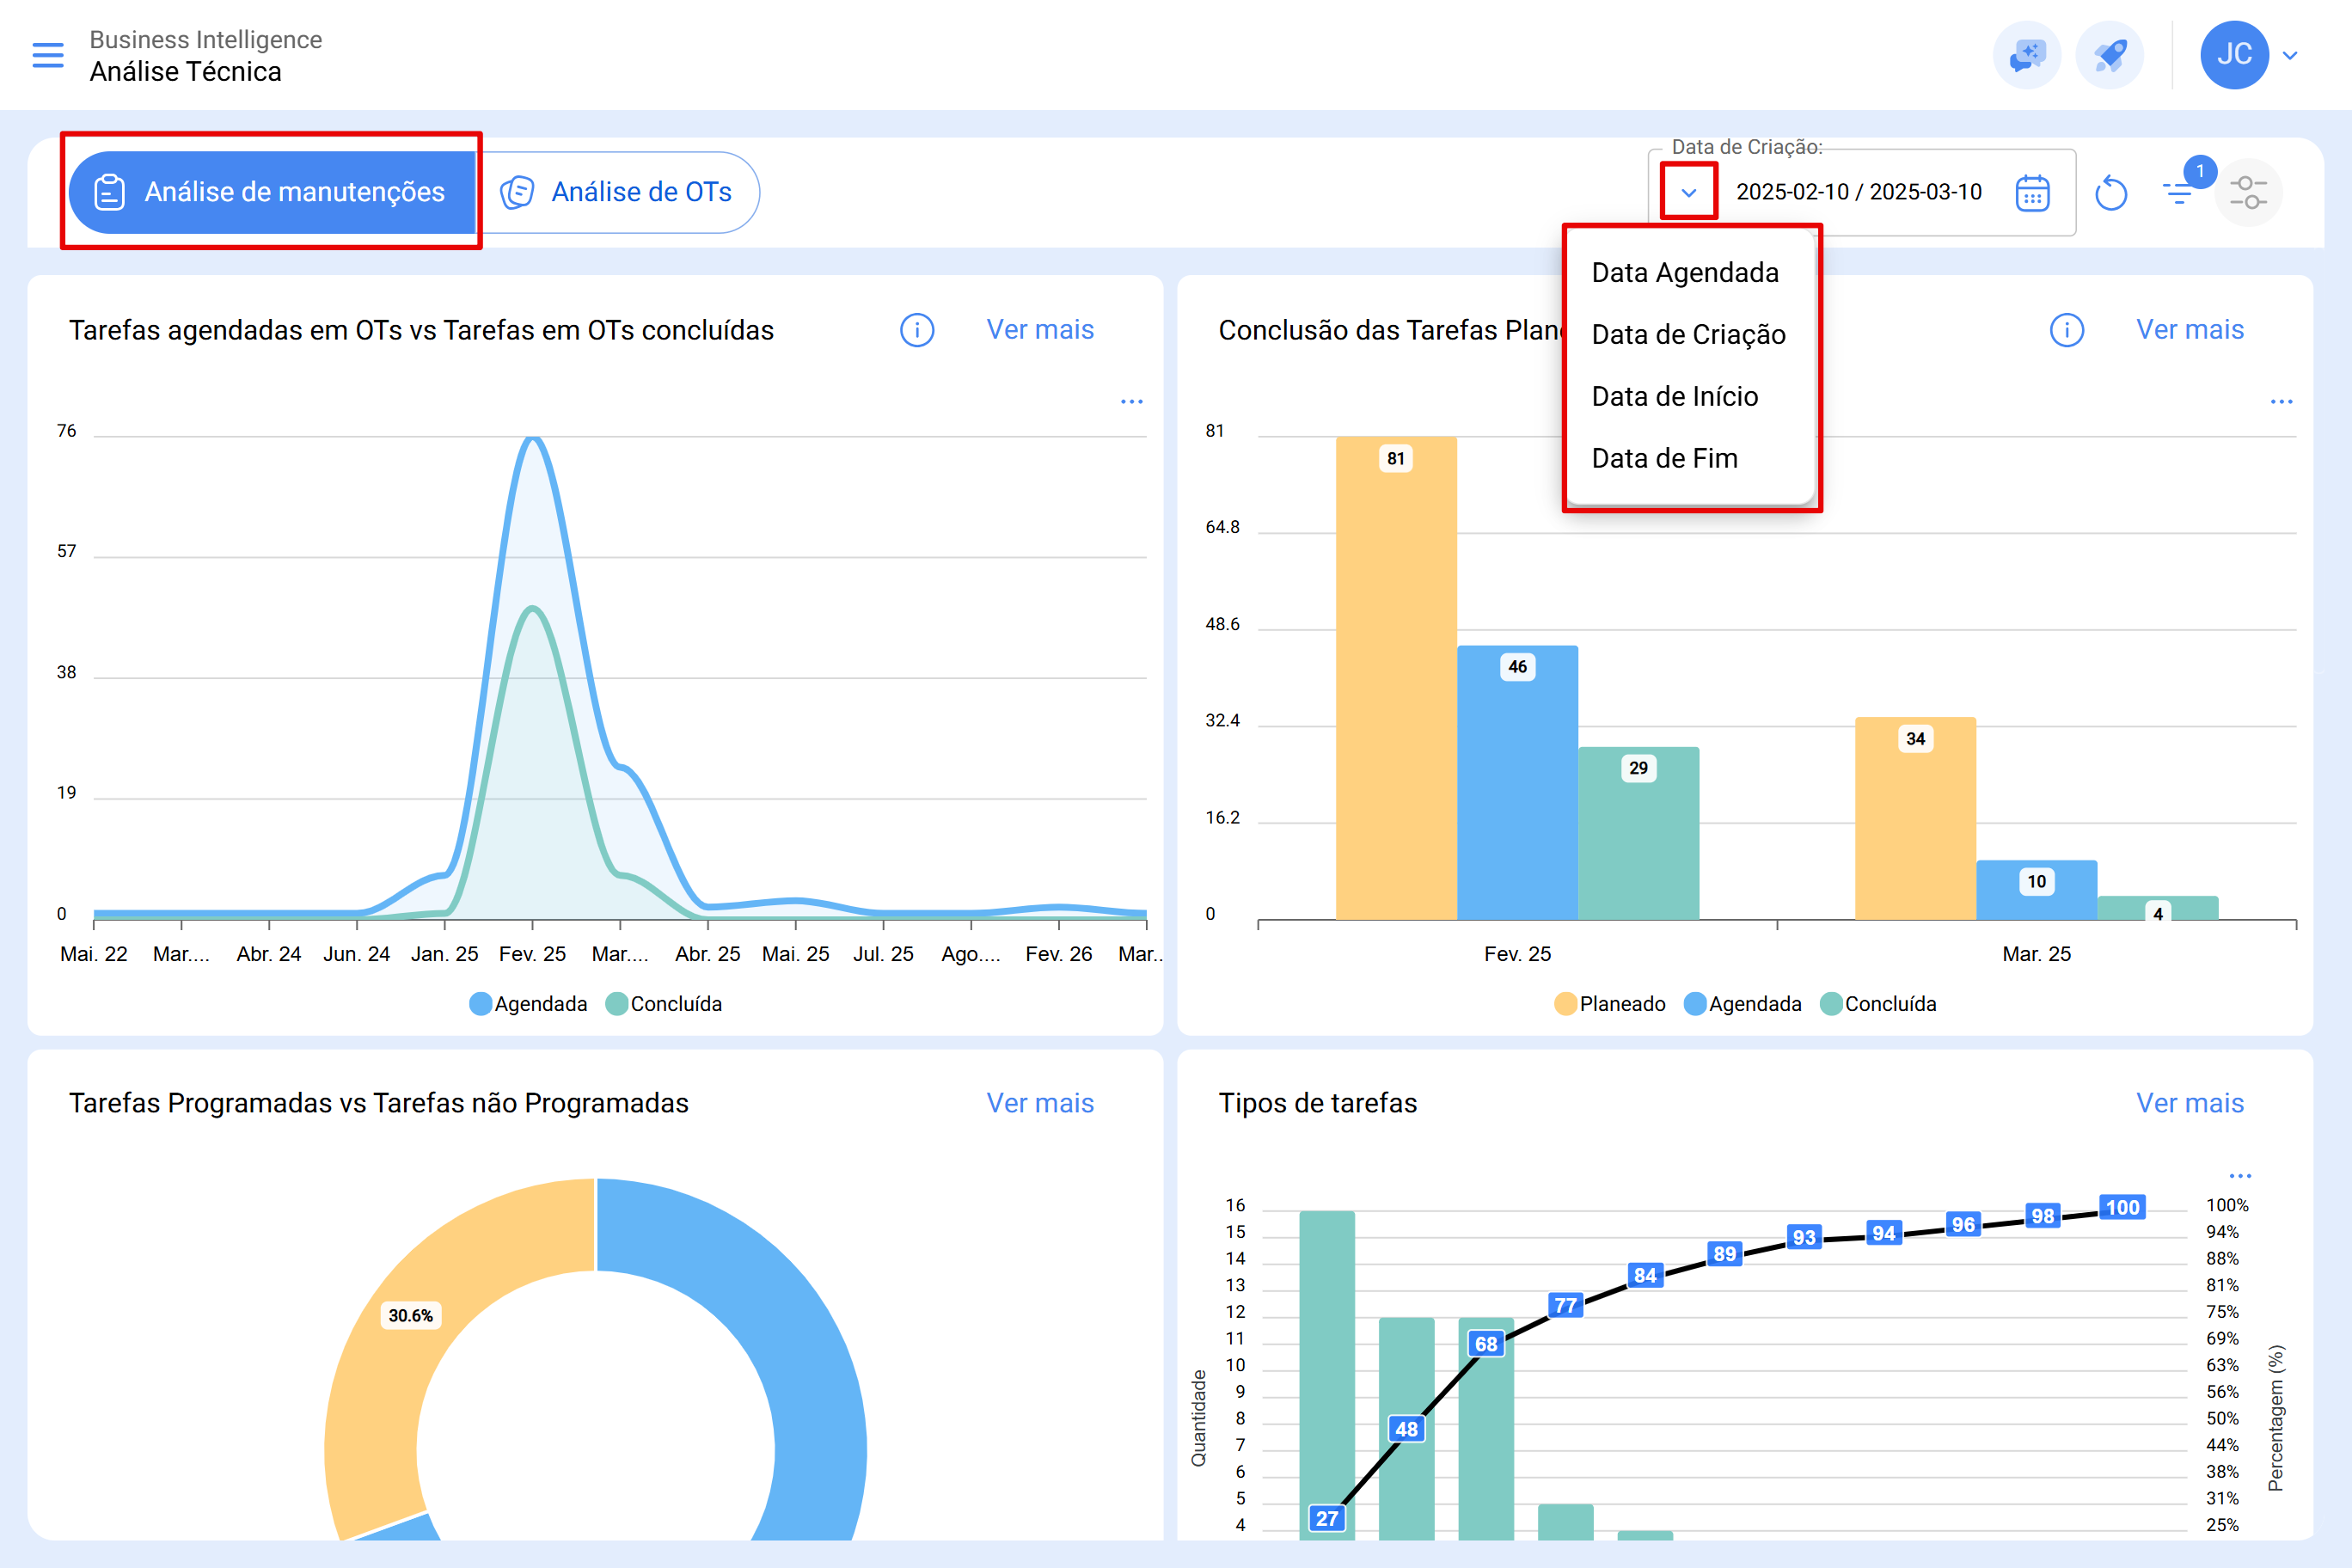Screen dimensions: 2352x1568
Task: Toggle Planeado legend in bar chart
Action: pyautogui.click(x=1610, y=1004)
